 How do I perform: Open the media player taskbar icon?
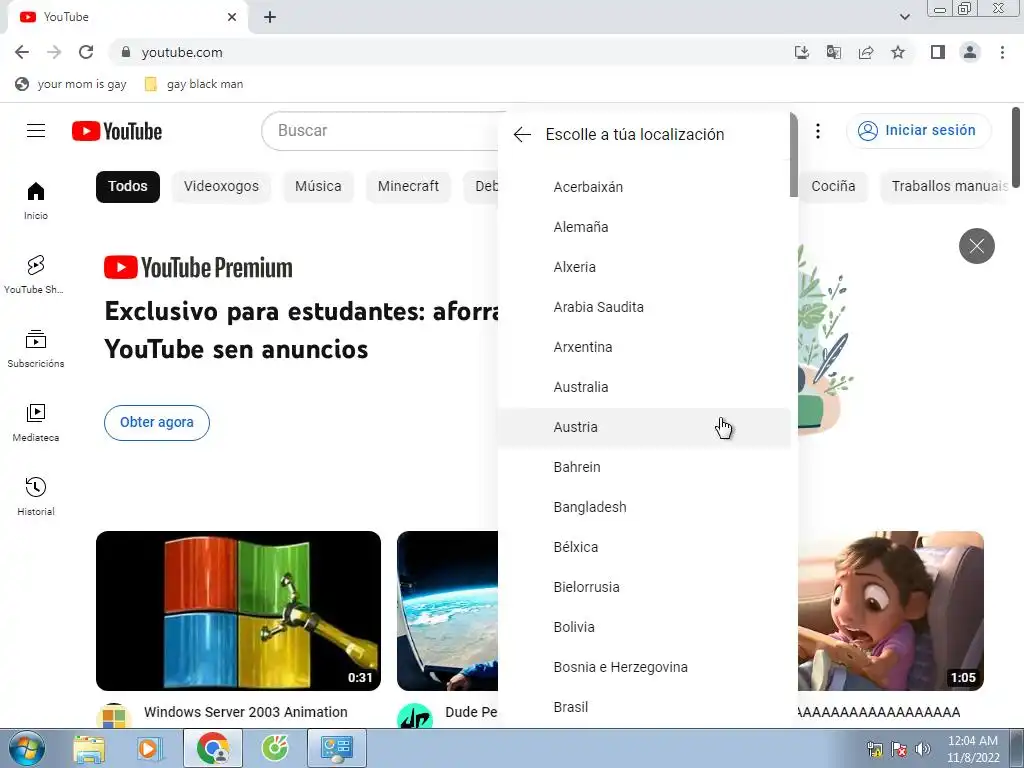[150, 748]
